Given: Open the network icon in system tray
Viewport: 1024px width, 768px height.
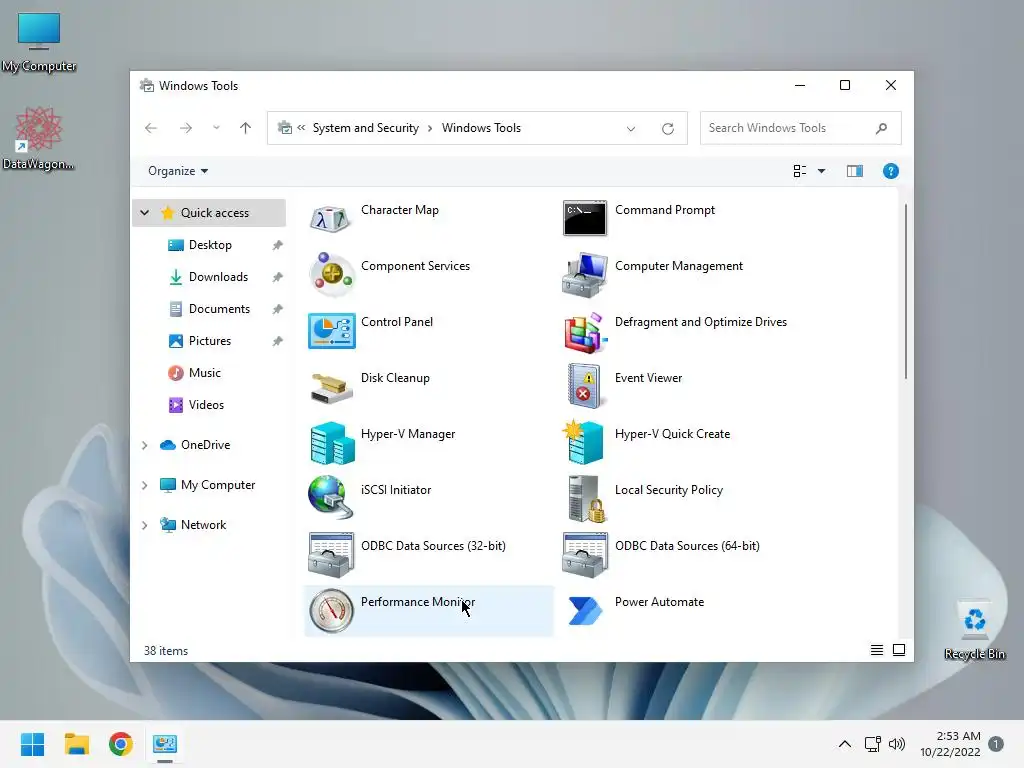Looking at the screenshot, I should pyautogui.click(x=872, y=744).
